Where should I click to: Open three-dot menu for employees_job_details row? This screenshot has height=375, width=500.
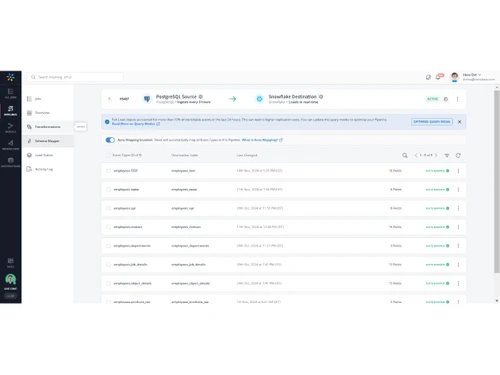(x=458, y=264)
